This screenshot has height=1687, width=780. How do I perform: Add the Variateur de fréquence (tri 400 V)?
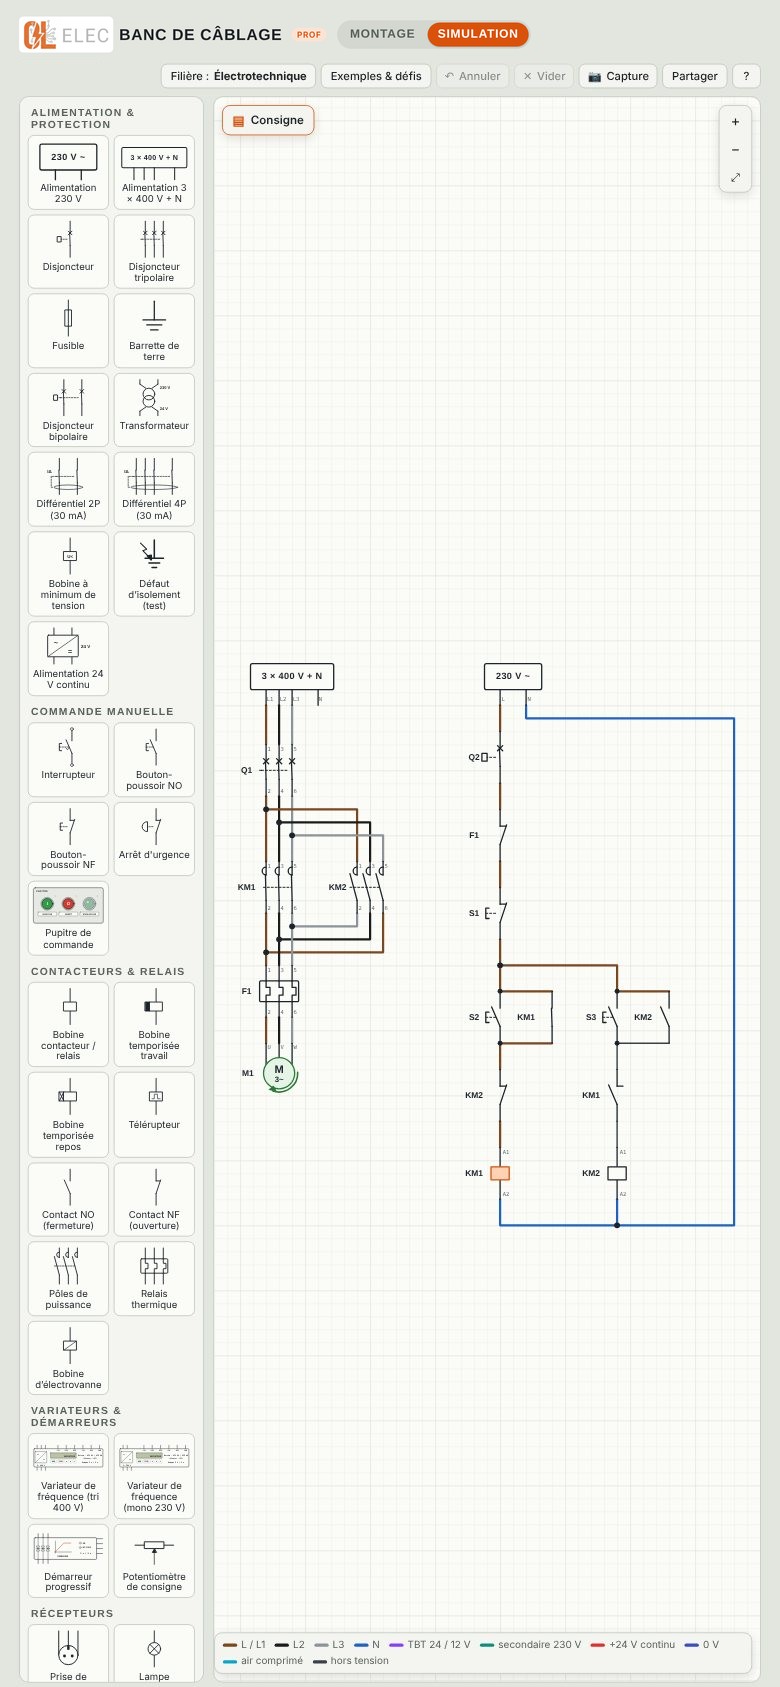click(x=68, y=1476)
